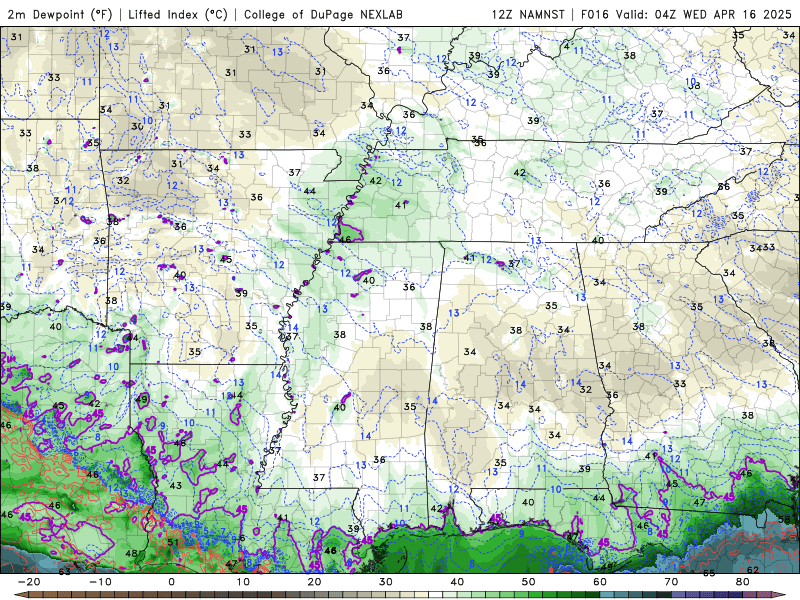The image size is (800, 600).
Task: Click the 50 label on color scale
Action: 529,582
